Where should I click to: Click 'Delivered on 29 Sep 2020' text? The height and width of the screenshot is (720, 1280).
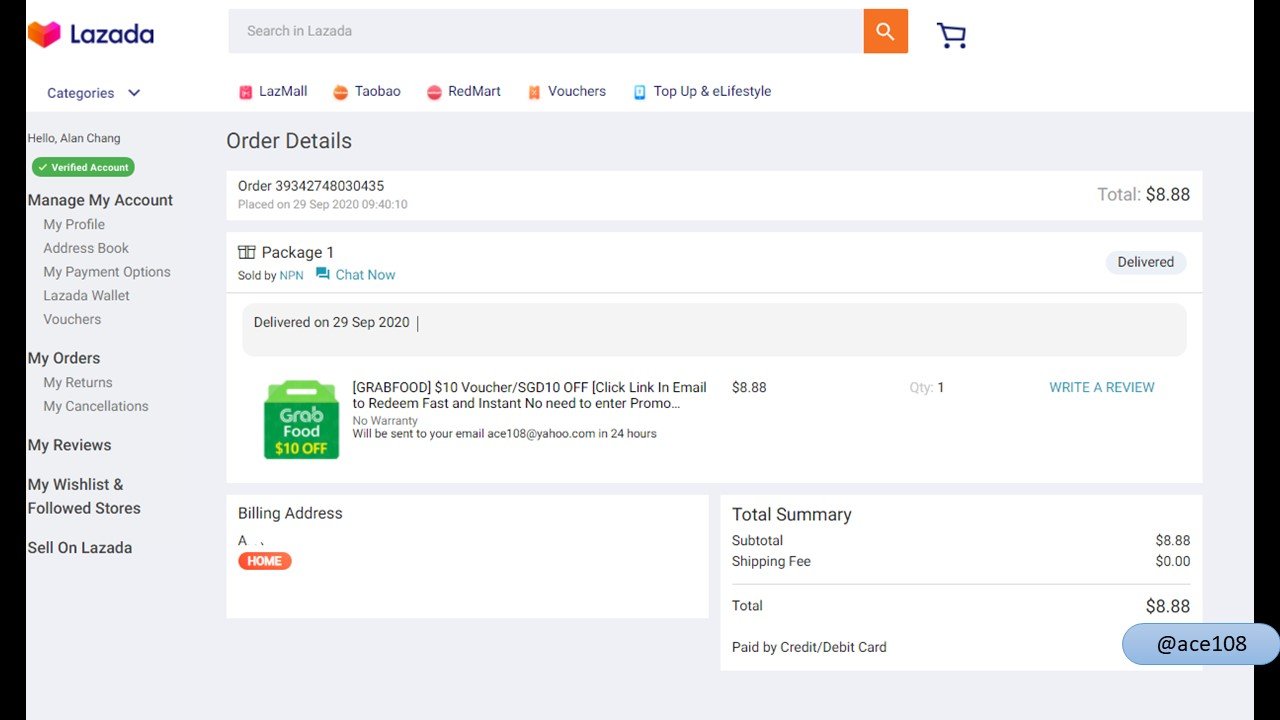click(332, 322)
